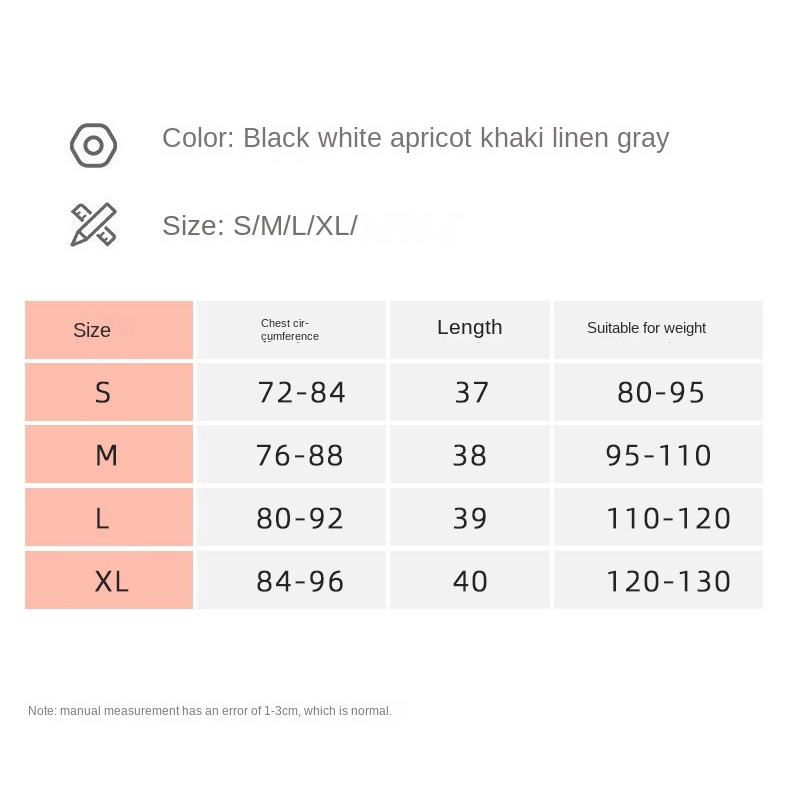This screenshot has height=790, width=790.
Task: Click the 120-130 weight cell
Action: point(668,581)
